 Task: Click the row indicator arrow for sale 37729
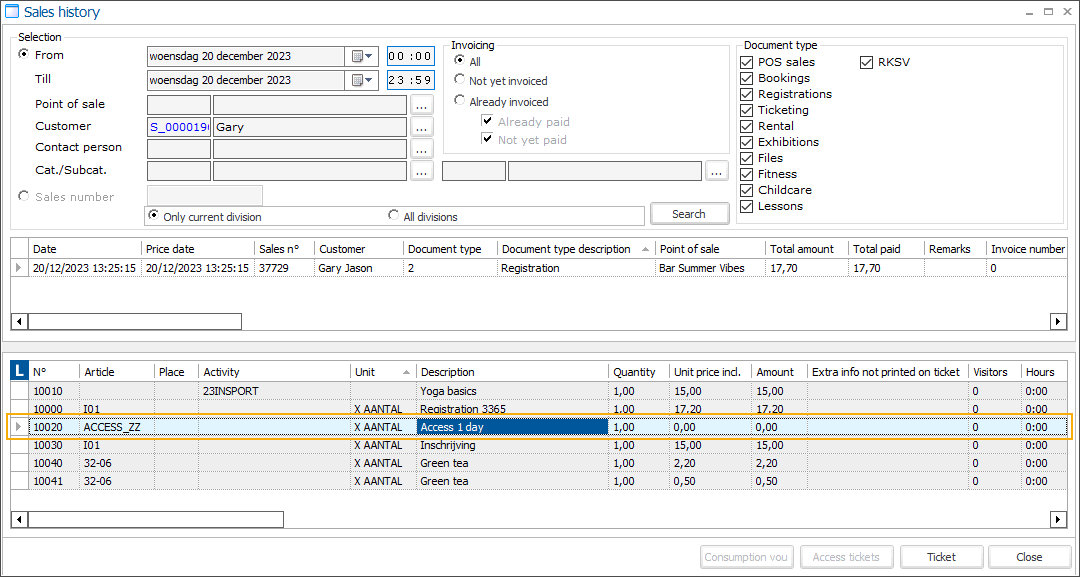click(19, 268)
